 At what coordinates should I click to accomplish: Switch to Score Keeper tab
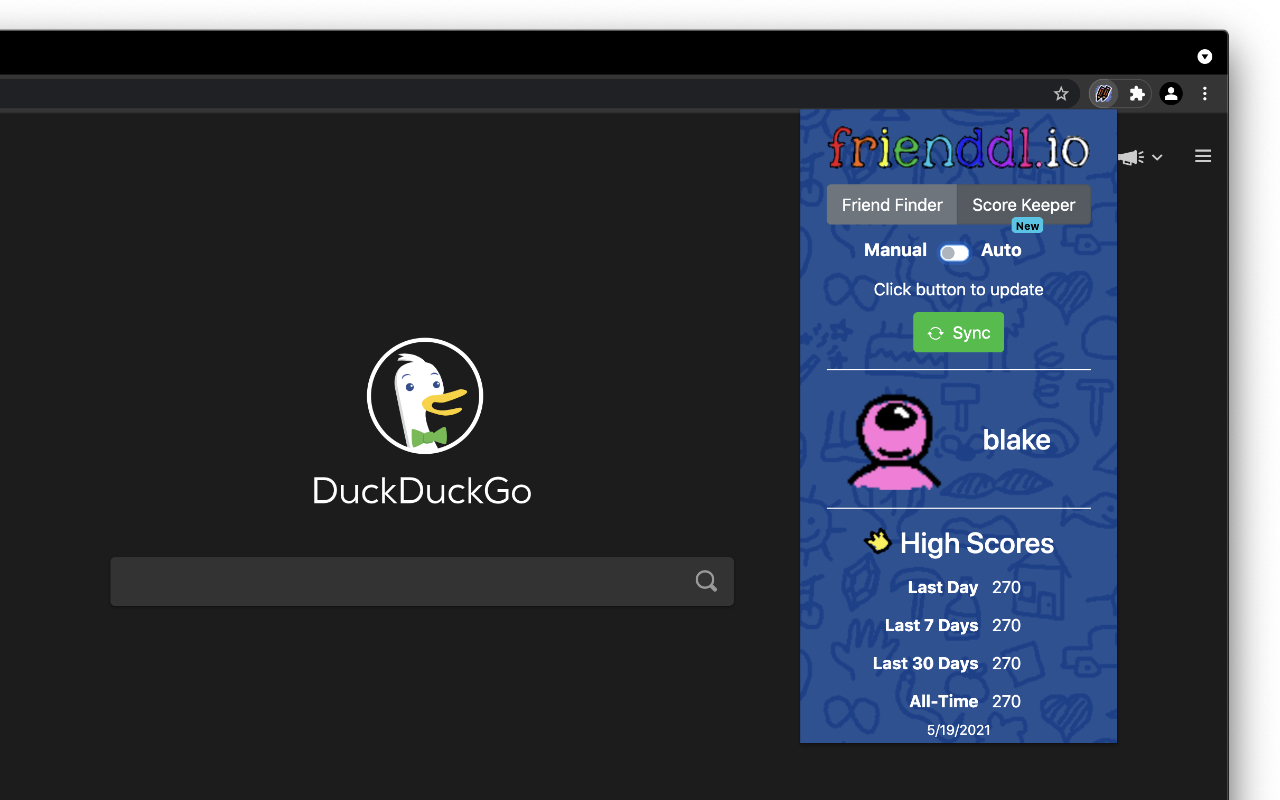(x=1024, y=205)
